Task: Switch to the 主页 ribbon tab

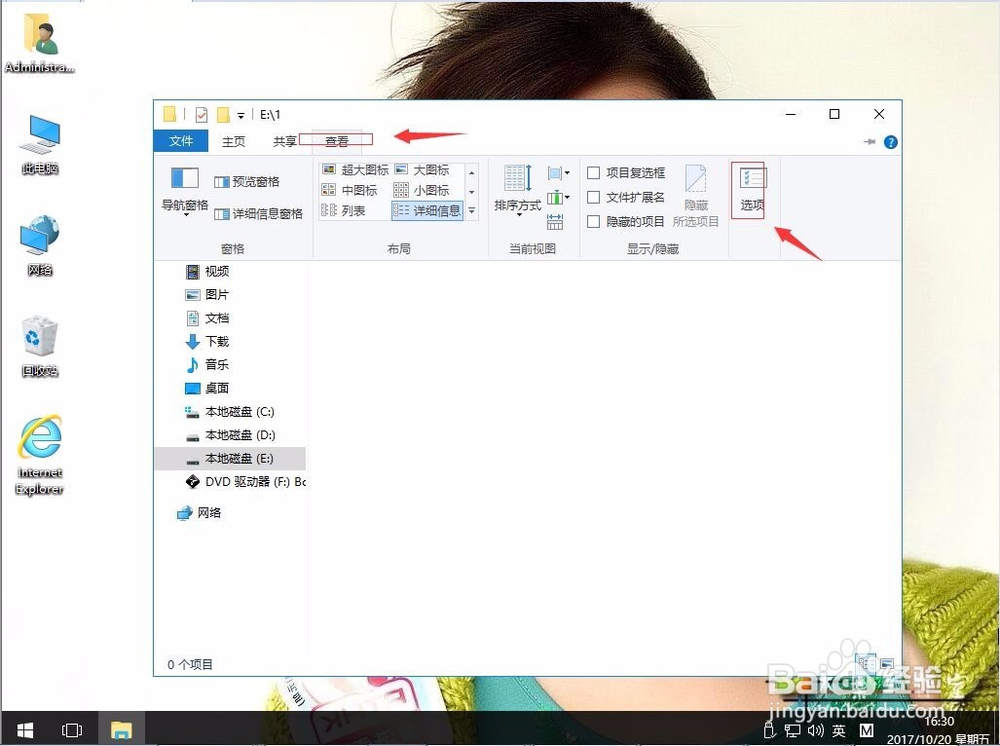Action: click(x=233, y=142)
